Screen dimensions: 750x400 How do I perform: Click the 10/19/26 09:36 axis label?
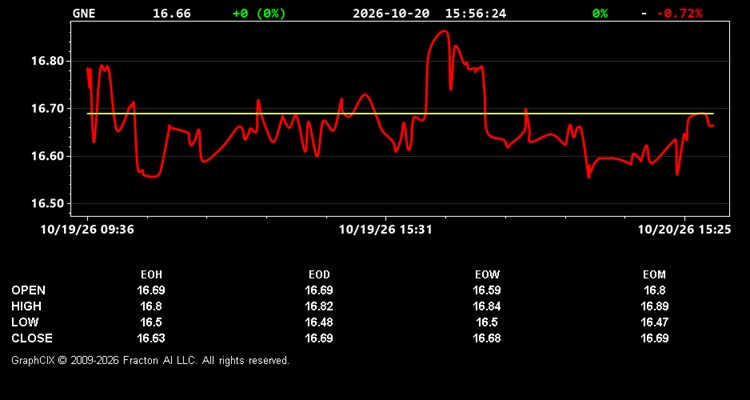click(x=87, y=230)
